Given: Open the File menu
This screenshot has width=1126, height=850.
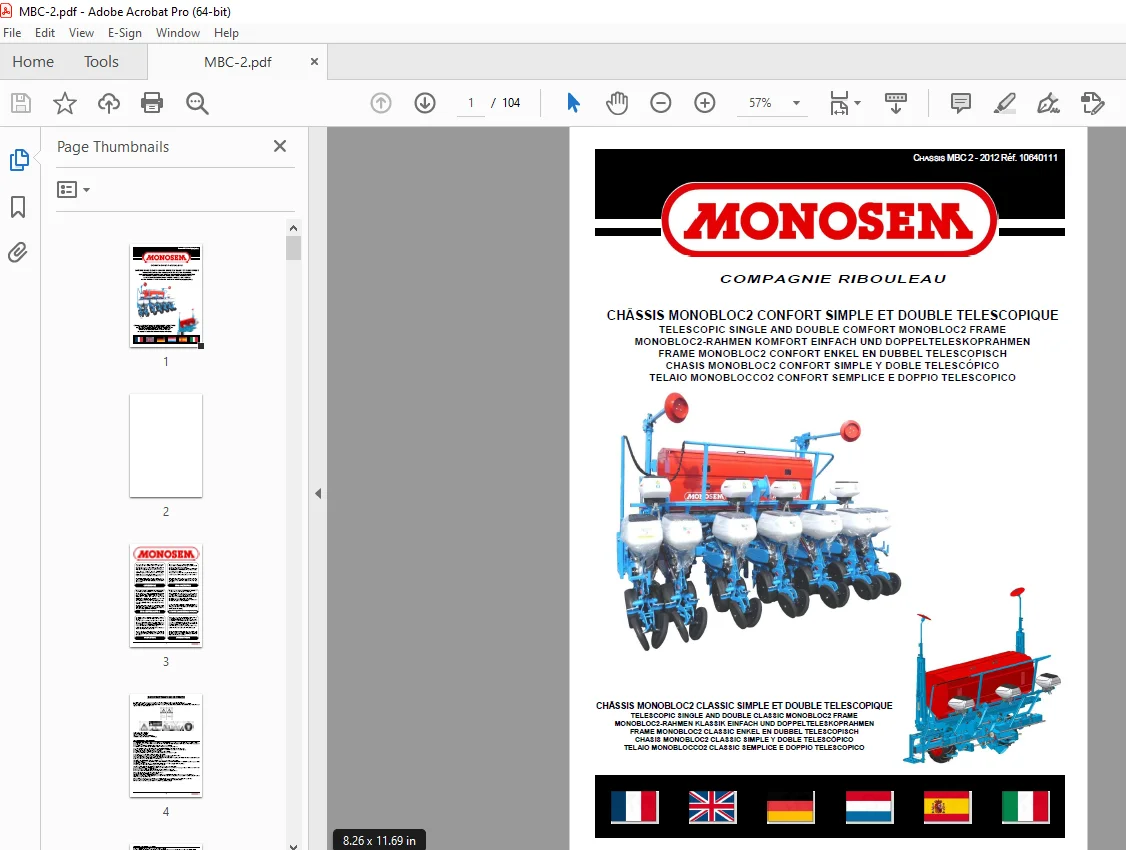Looking at the screenshot, I should pyautogui.click(x=12, y=33).
